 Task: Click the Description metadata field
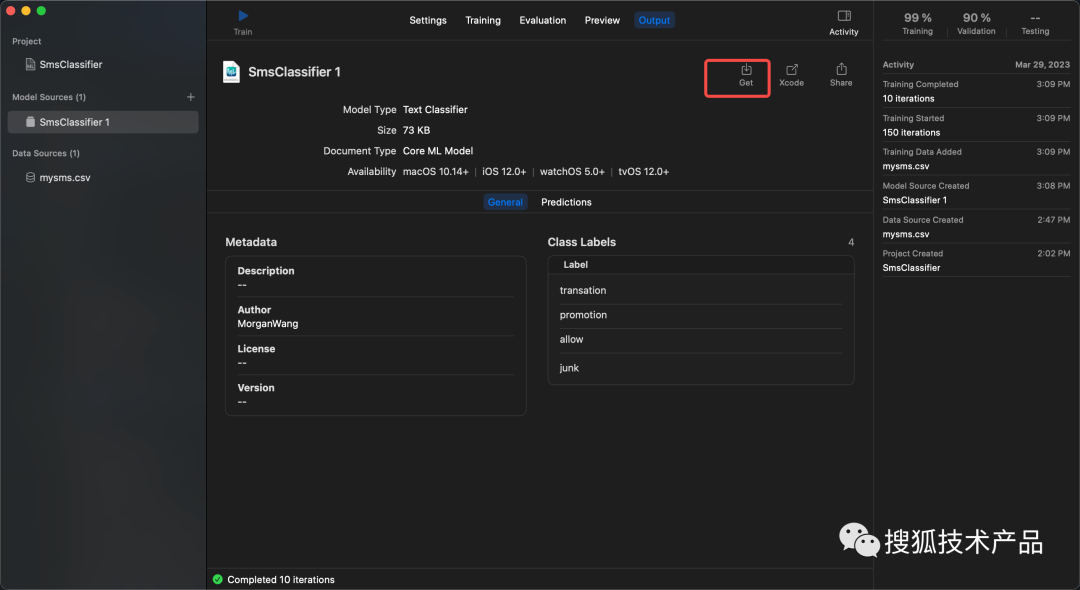click(x=375, y=277)
